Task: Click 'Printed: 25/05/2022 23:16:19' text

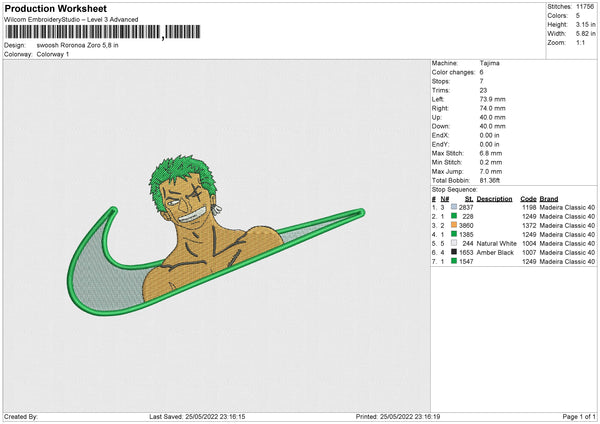Action: coord(398,417)
